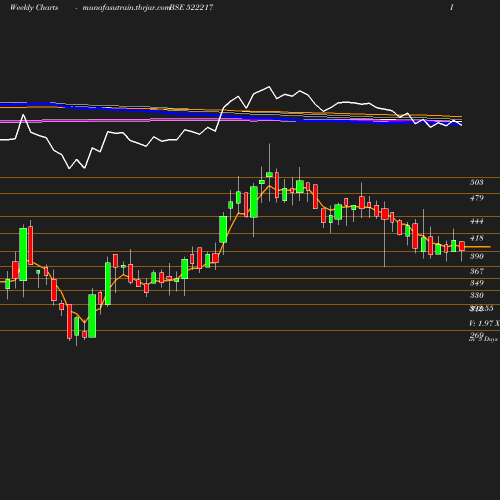Click the 444 price level label
Viewport: 500px width, 500px height.
coord(477,221)
